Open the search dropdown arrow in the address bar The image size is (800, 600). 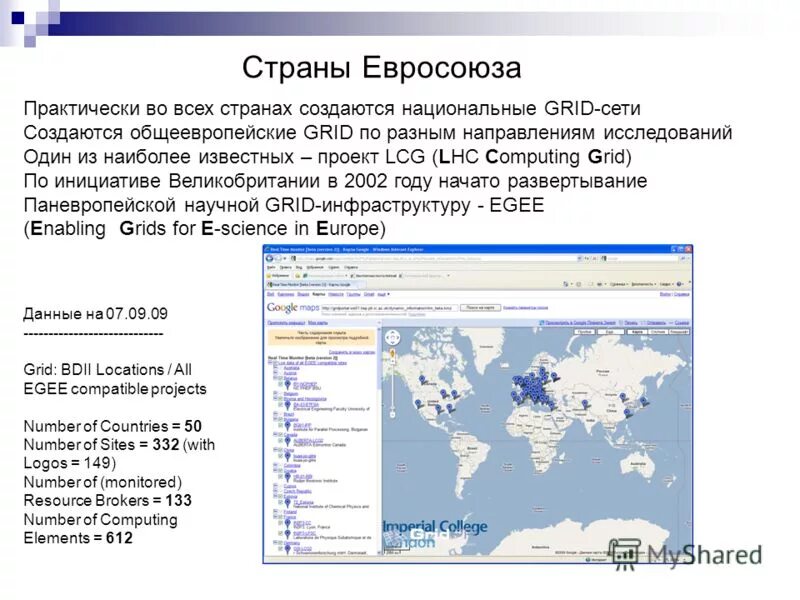click(579, 258)
